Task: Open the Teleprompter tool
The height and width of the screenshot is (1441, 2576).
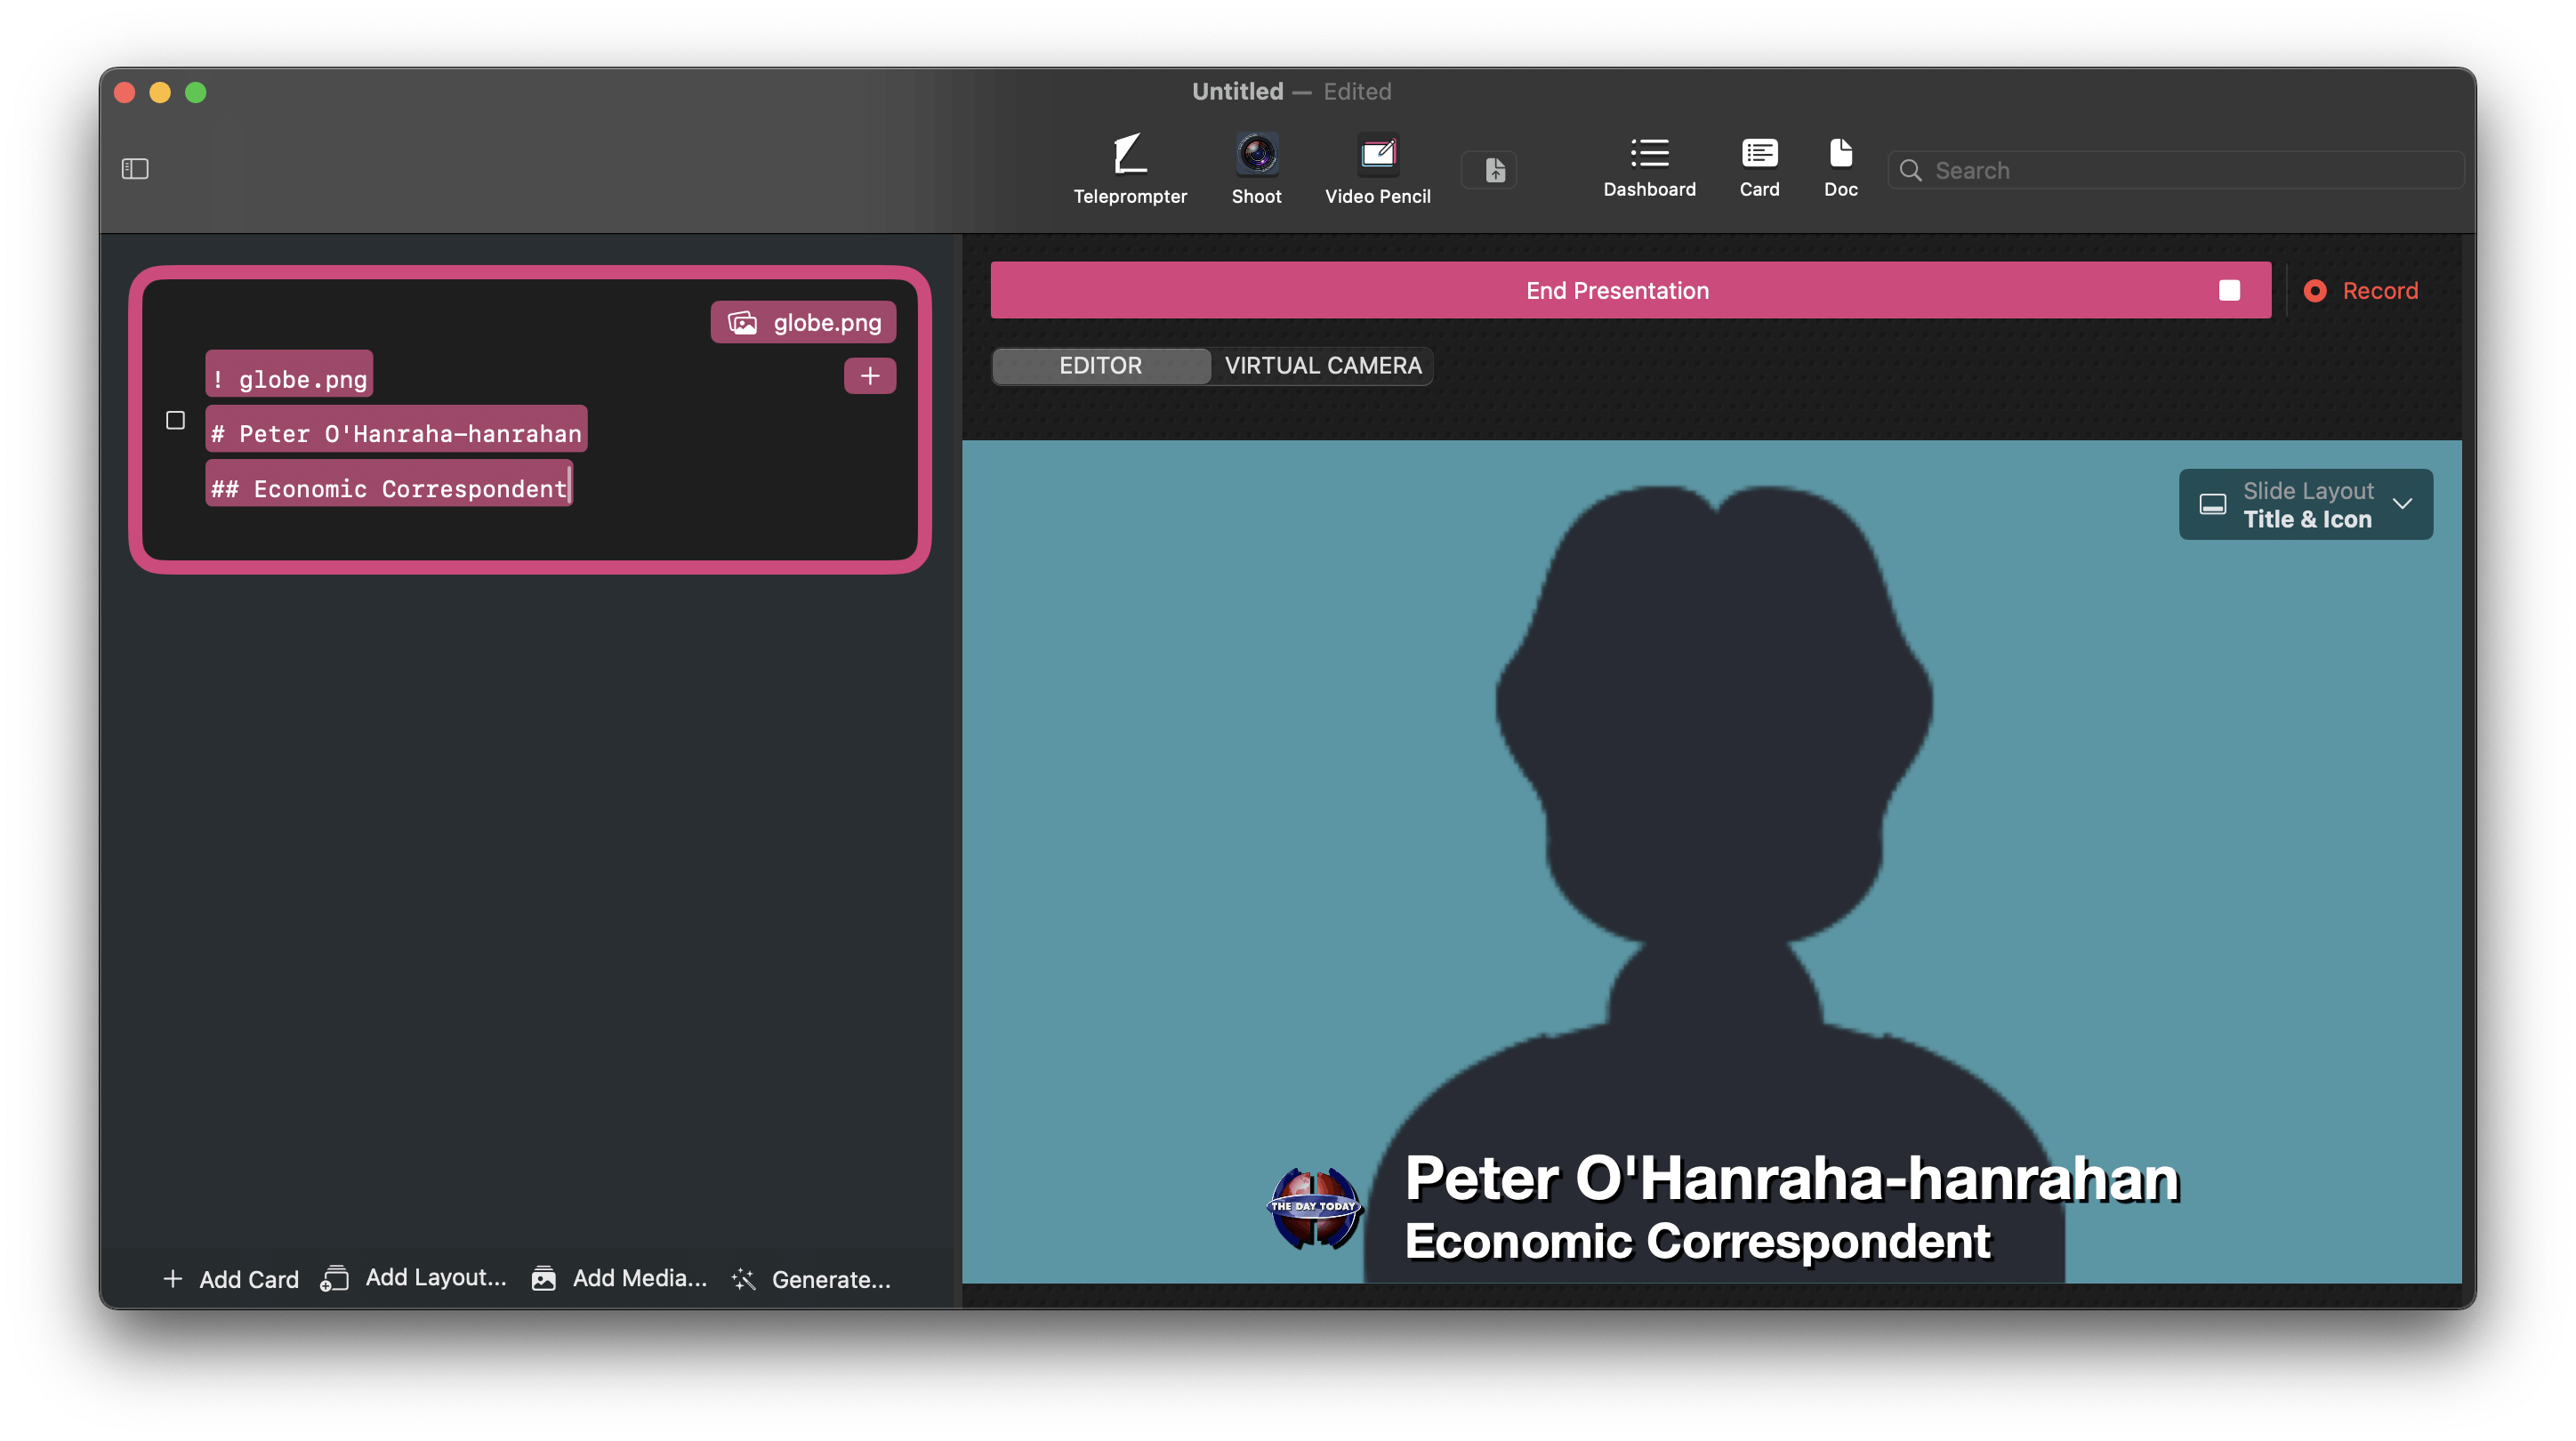Action: tap(1129, 168)
